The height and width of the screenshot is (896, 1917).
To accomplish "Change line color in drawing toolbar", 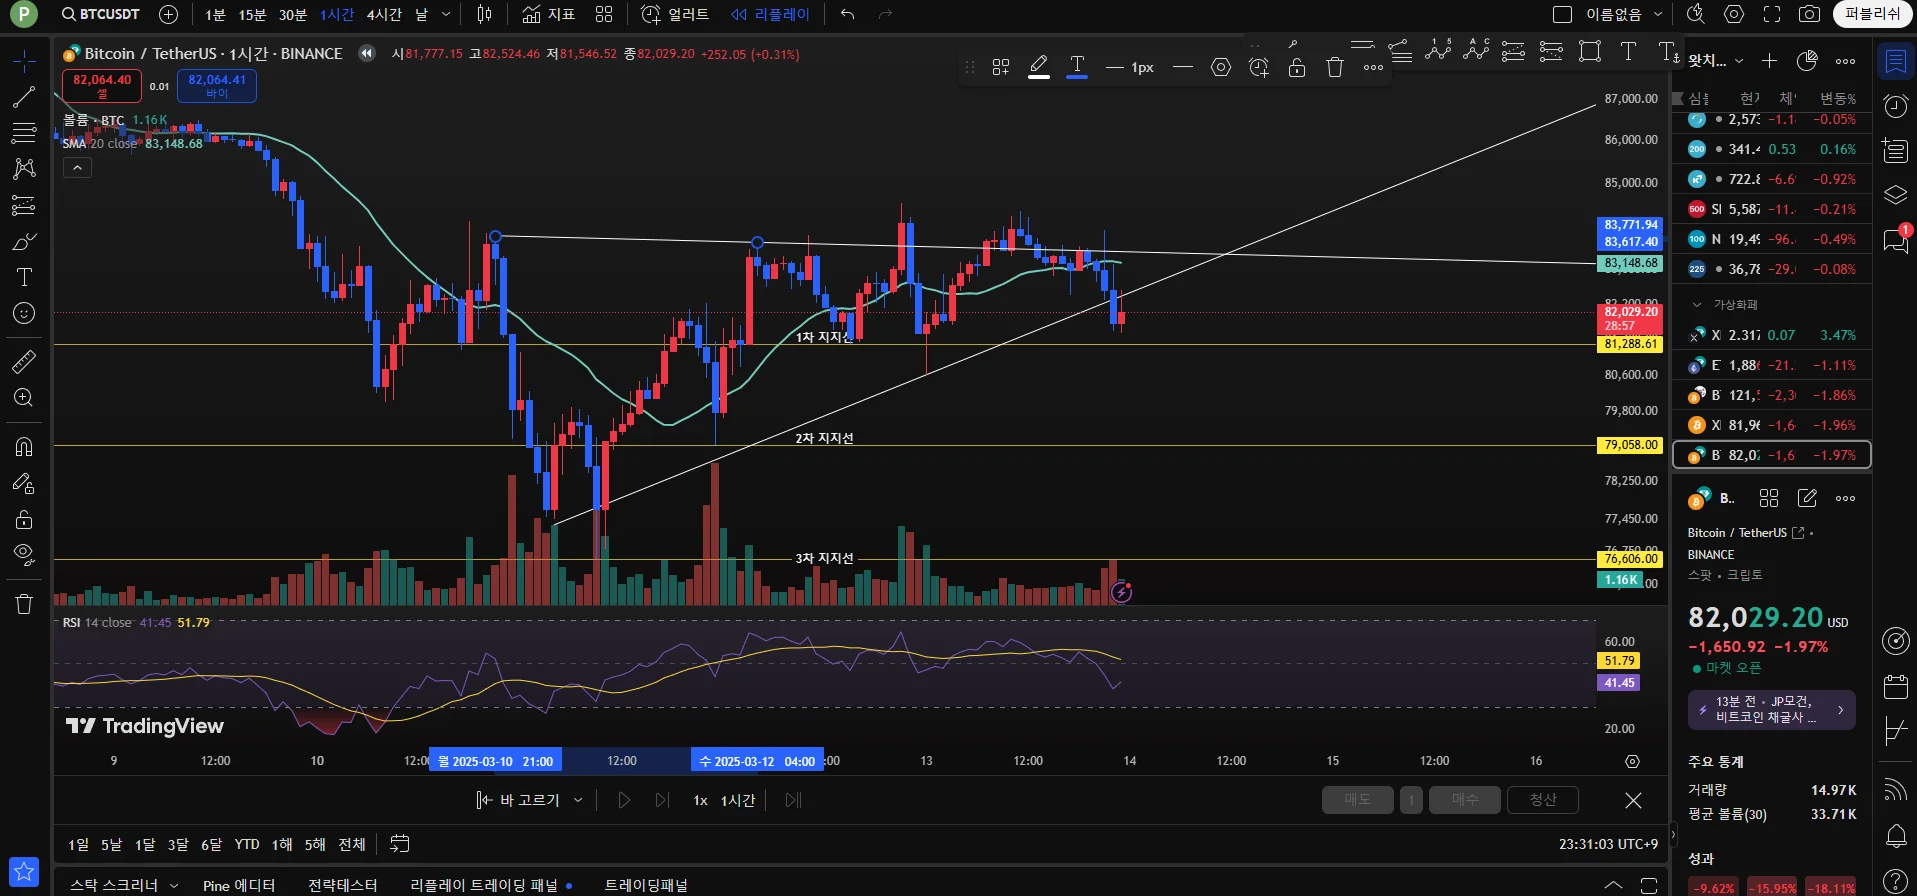I will click(1039, 67).
